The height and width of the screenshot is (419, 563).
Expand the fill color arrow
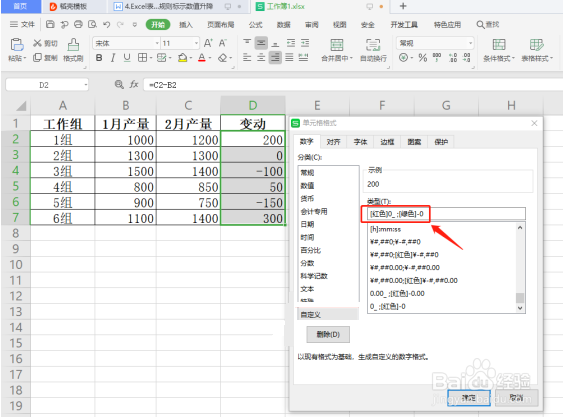[x=191, y=58]
